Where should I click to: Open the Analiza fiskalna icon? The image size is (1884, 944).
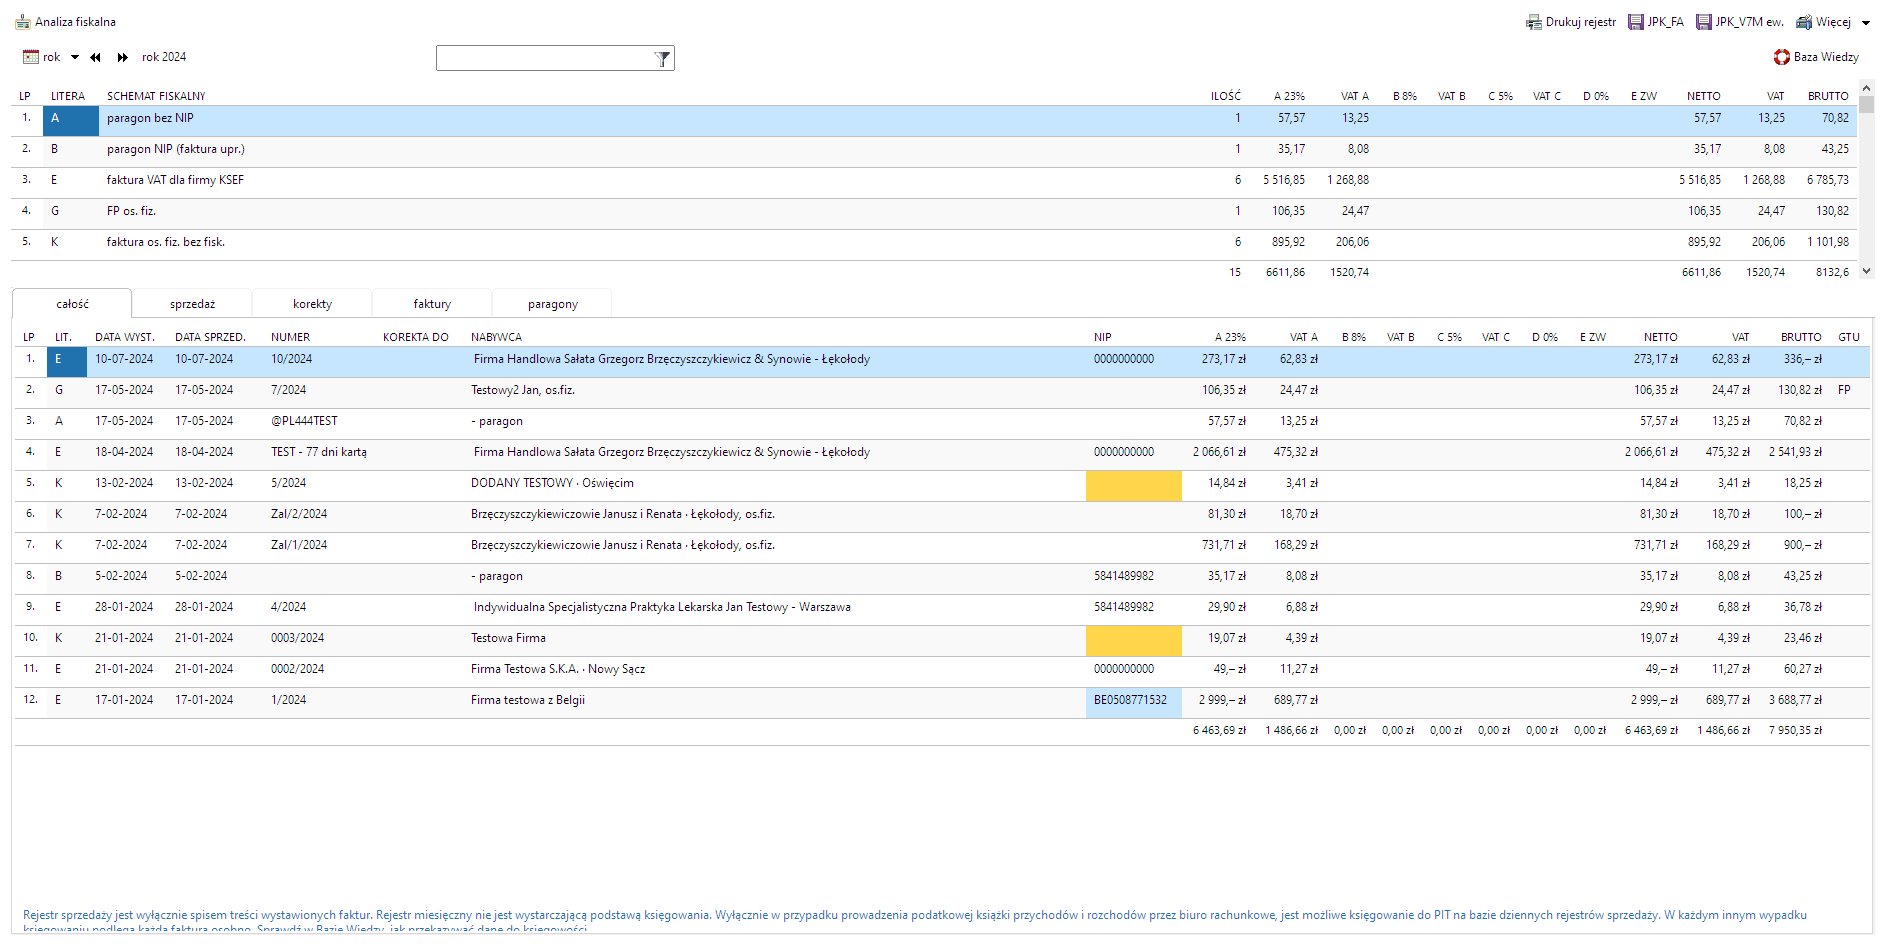pos(23,22)
